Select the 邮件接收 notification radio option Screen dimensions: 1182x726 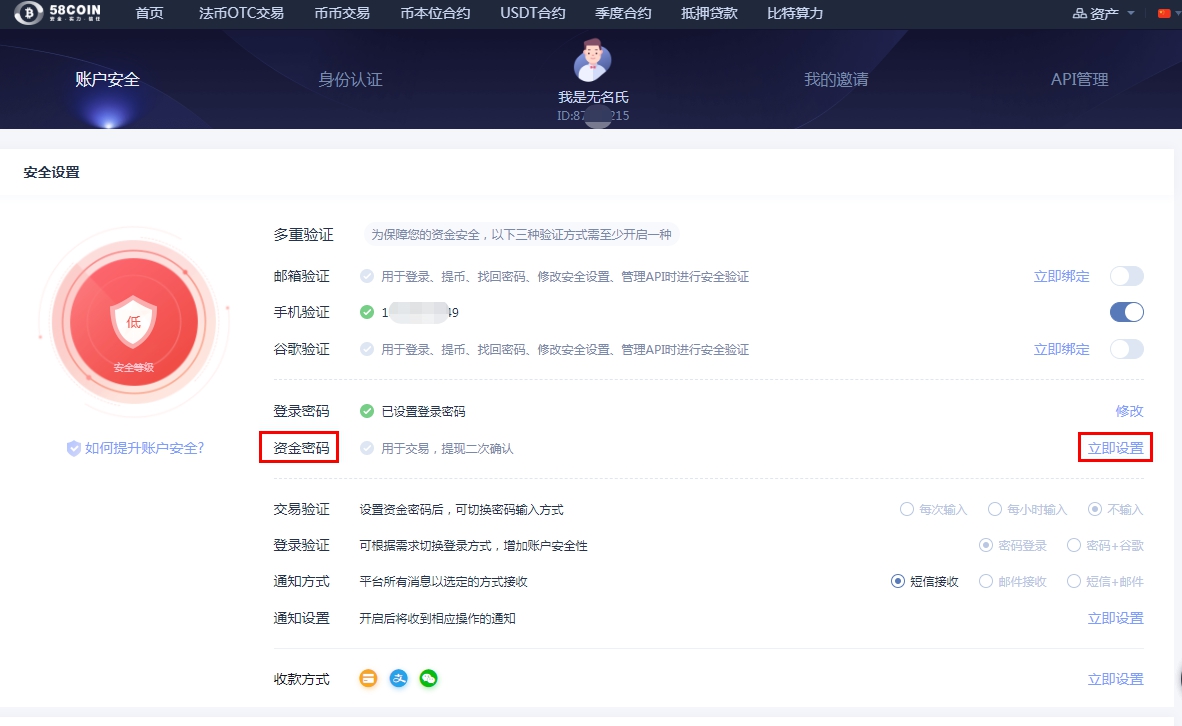click(986, 581)
